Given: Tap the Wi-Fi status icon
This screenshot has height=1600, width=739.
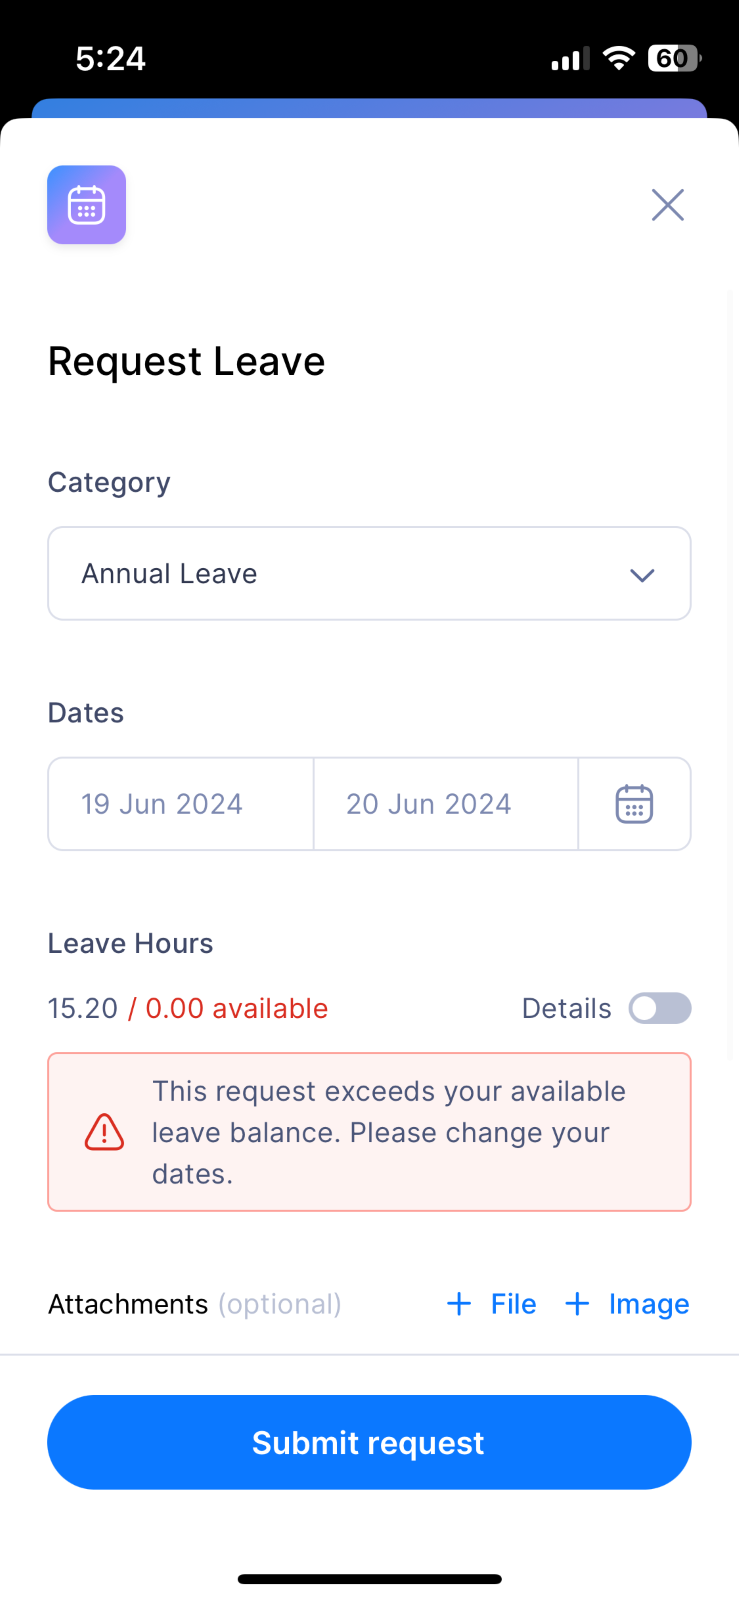Looking at the screenshot, I should point(620,59).
